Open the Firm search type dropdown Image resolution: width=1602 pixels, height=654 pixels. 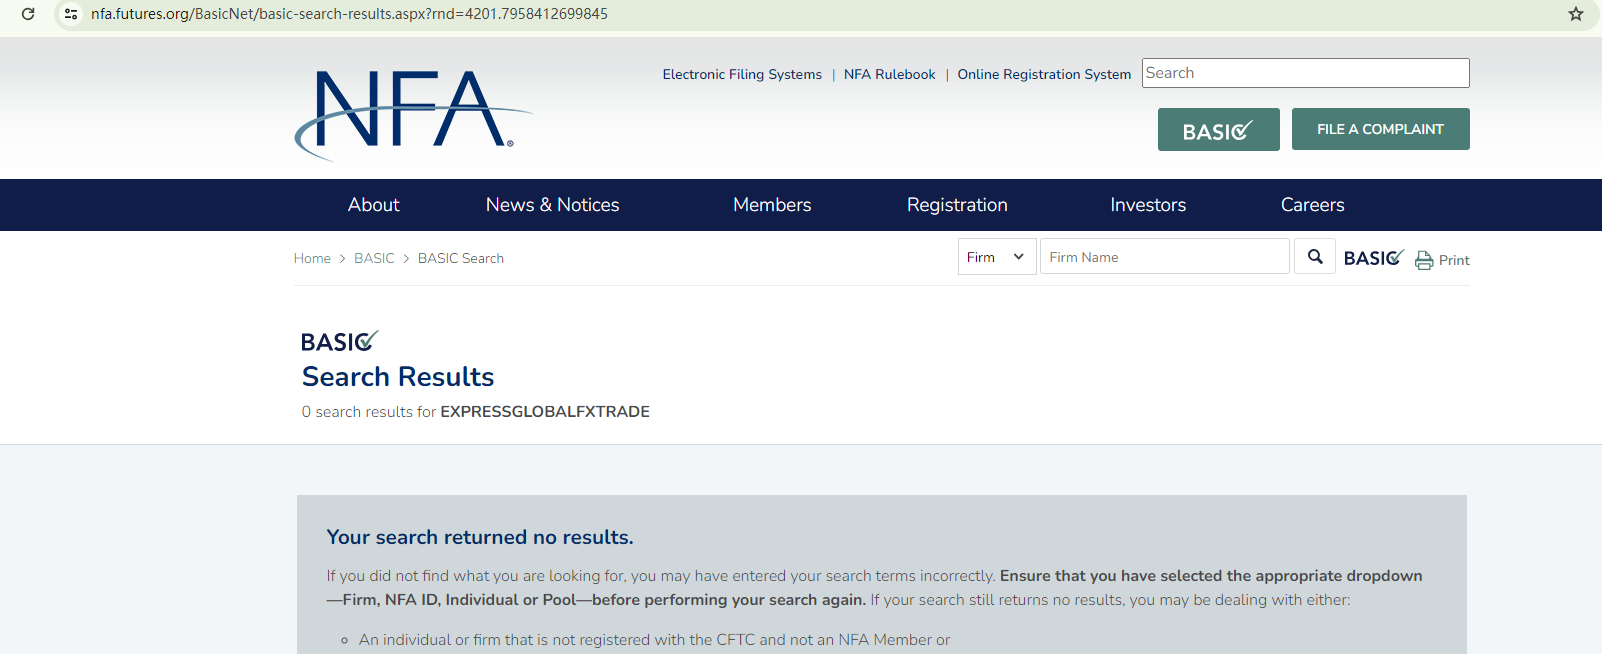[996, 257]
